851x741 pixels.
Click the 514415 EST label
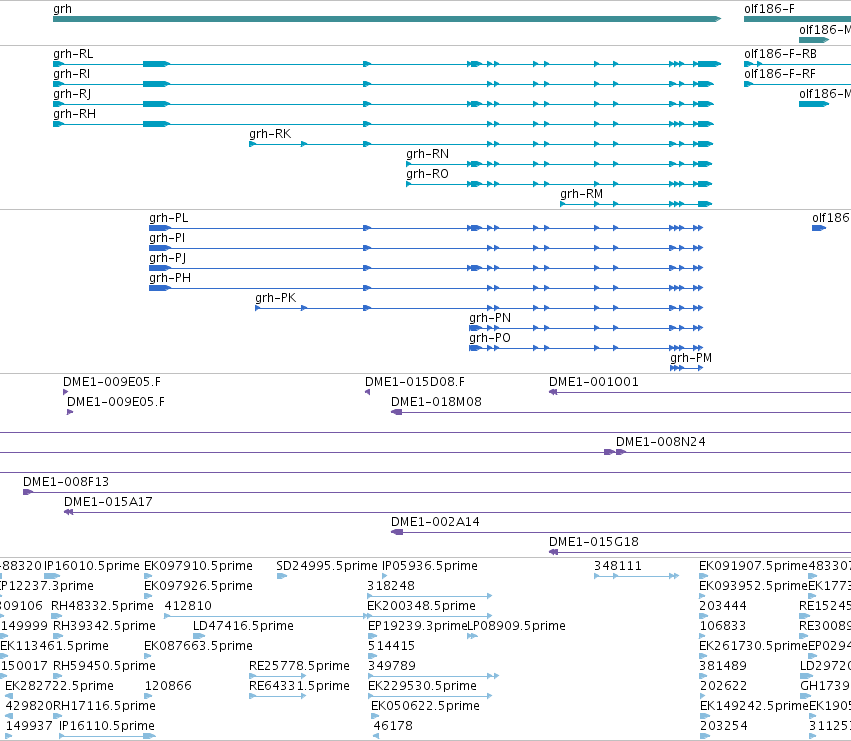click(391, 647)
